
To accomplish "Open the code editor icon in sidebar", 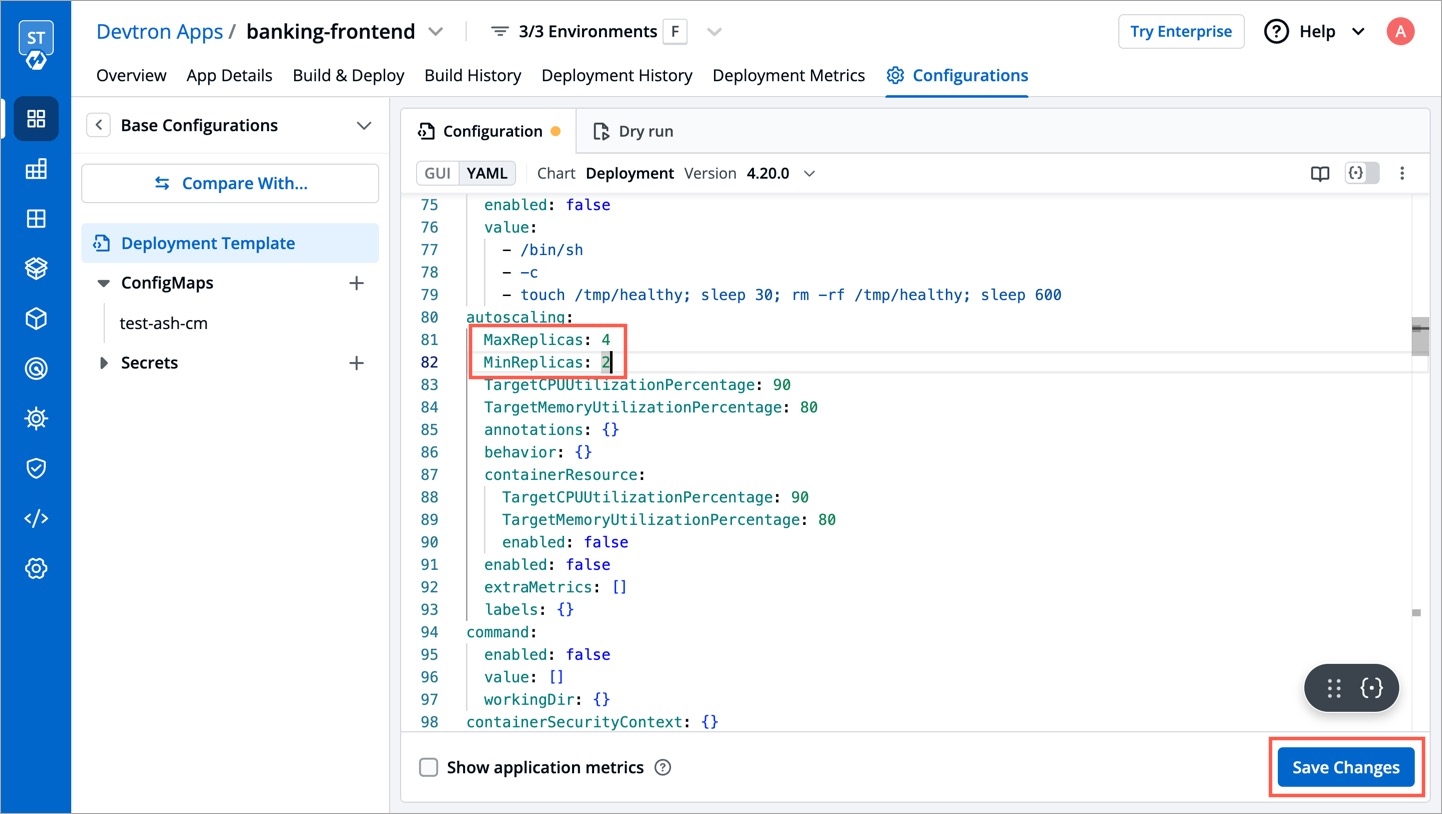I will tap(36, 518).
